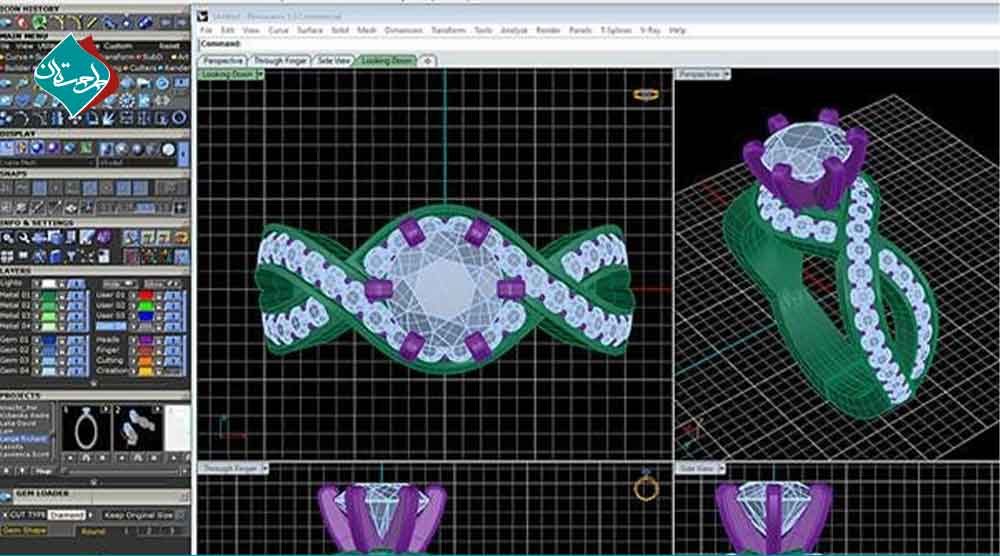Click the red icon in Zoom History
Viewport: 1000px width, 556px height.
point(22,23)
